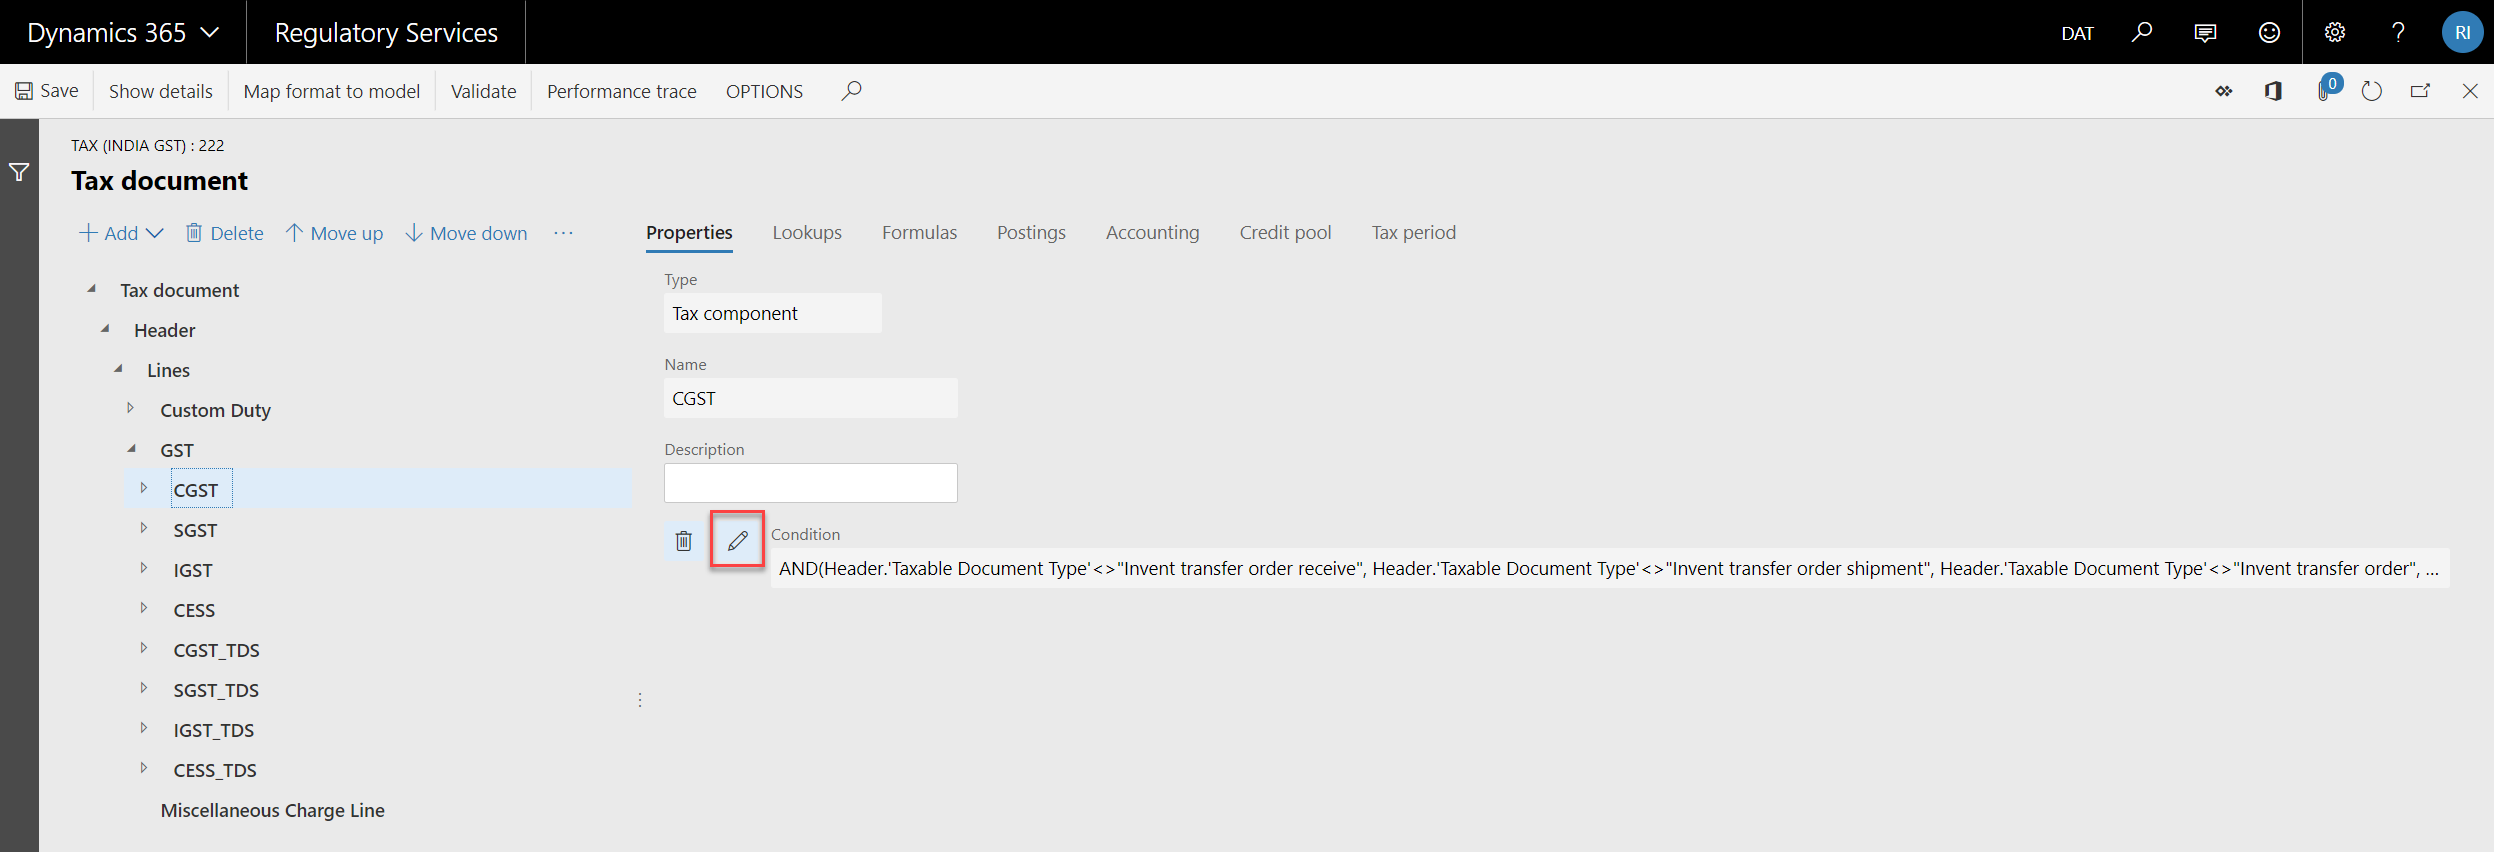Image resolution: width=2494 pixels, height=852 pixels.
Task: Open page in new window icon
Action: pyautogui.click(x=2420, y=91)
